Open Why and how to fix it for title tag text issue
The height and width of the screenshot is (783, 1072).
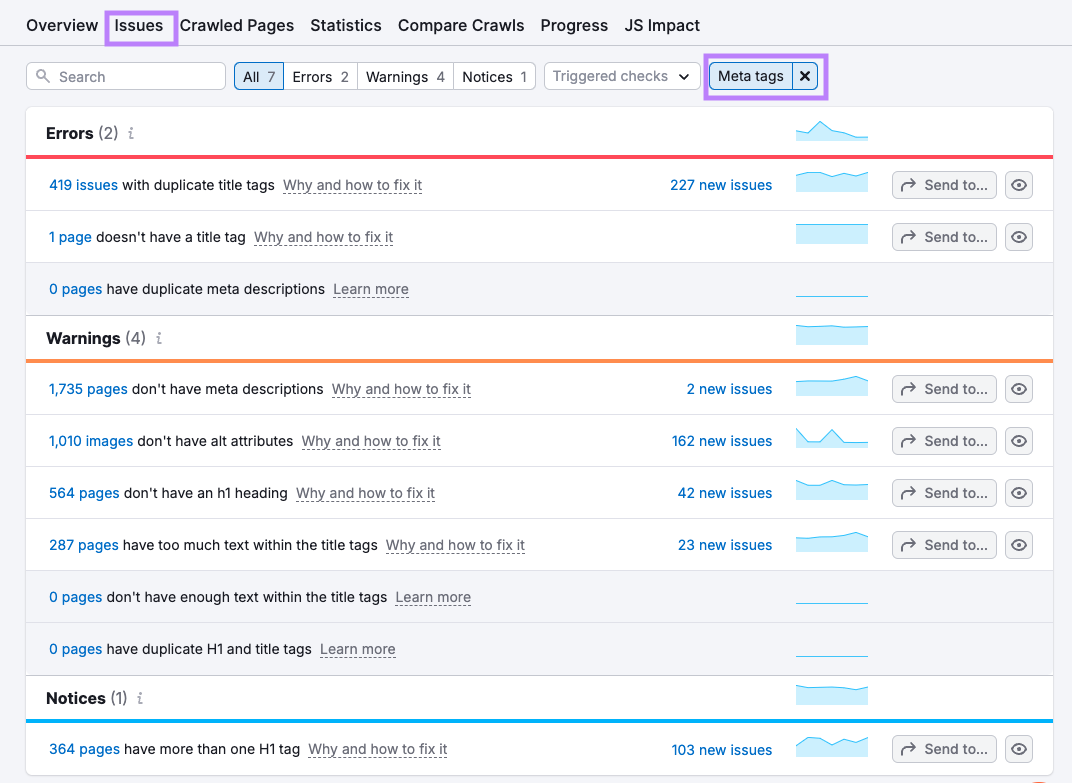(x=455, y=545)
